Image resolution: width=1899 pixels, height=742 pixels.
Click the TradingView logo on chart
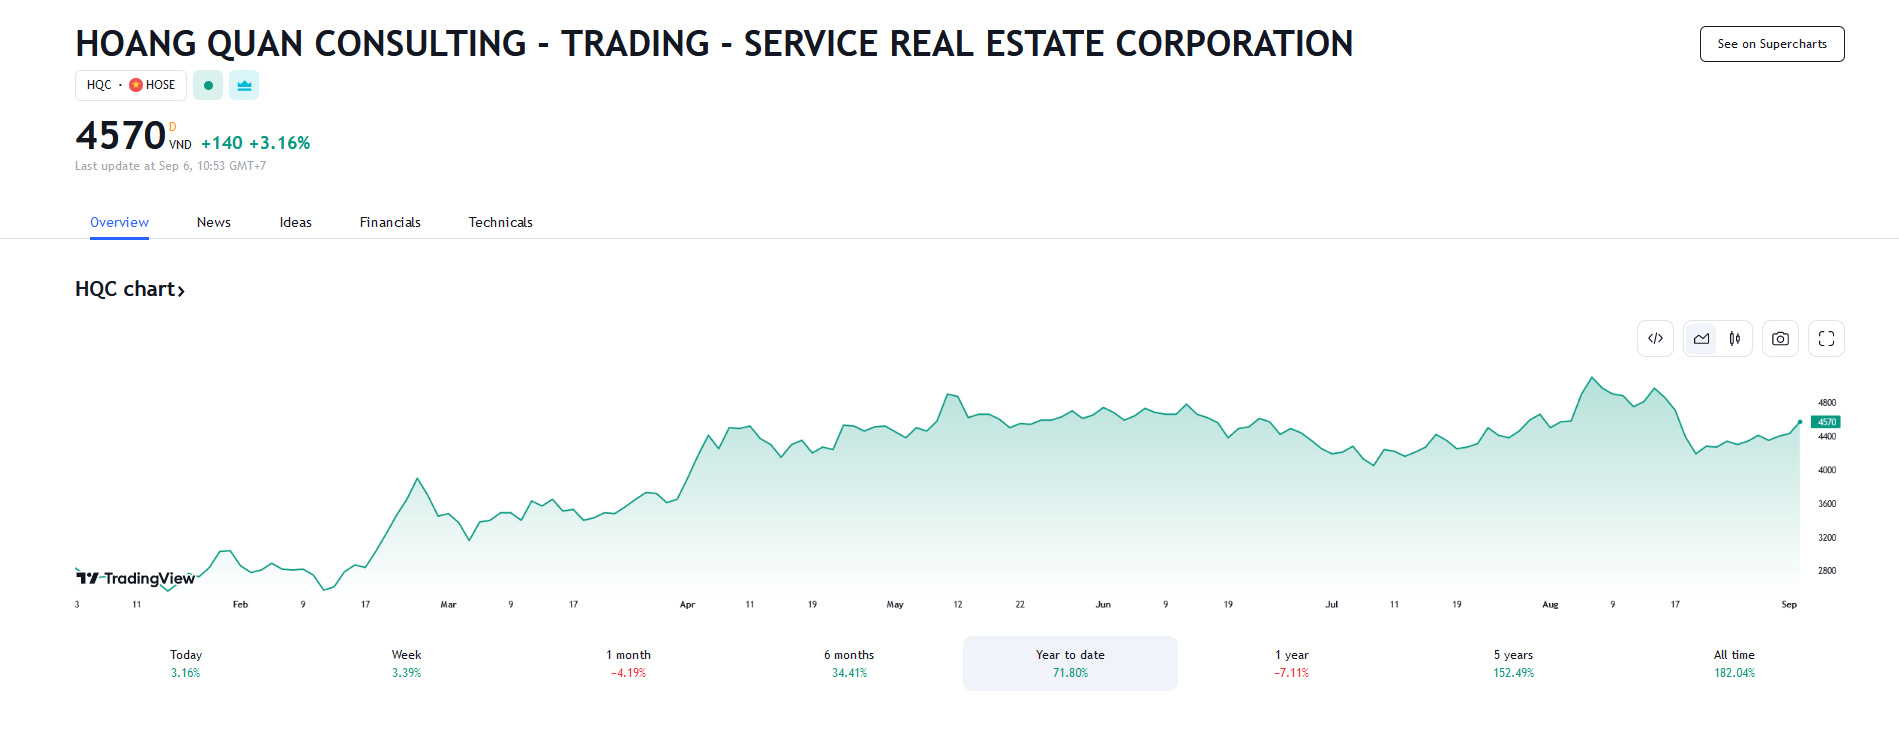click(136, 578)
